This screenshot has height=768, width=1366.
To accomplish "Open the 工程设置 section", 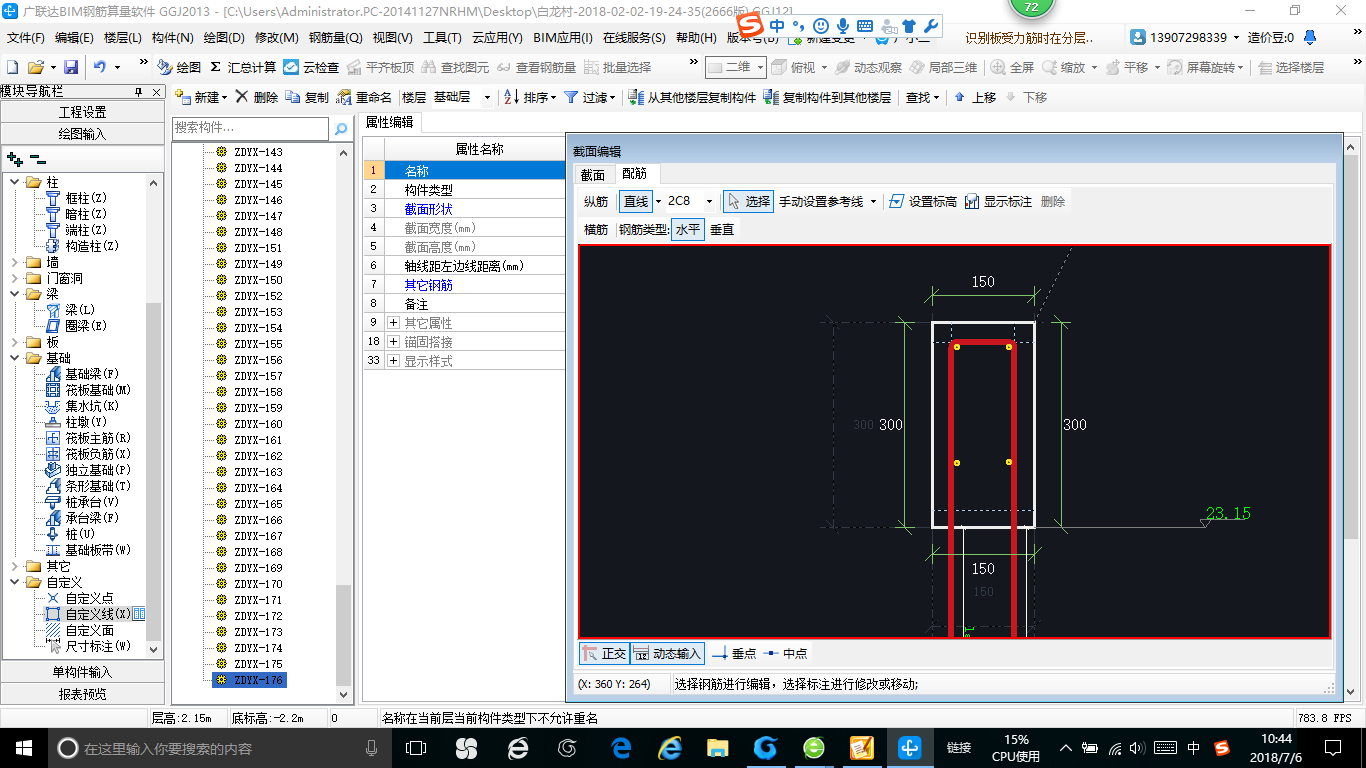I will pos(82,112).
